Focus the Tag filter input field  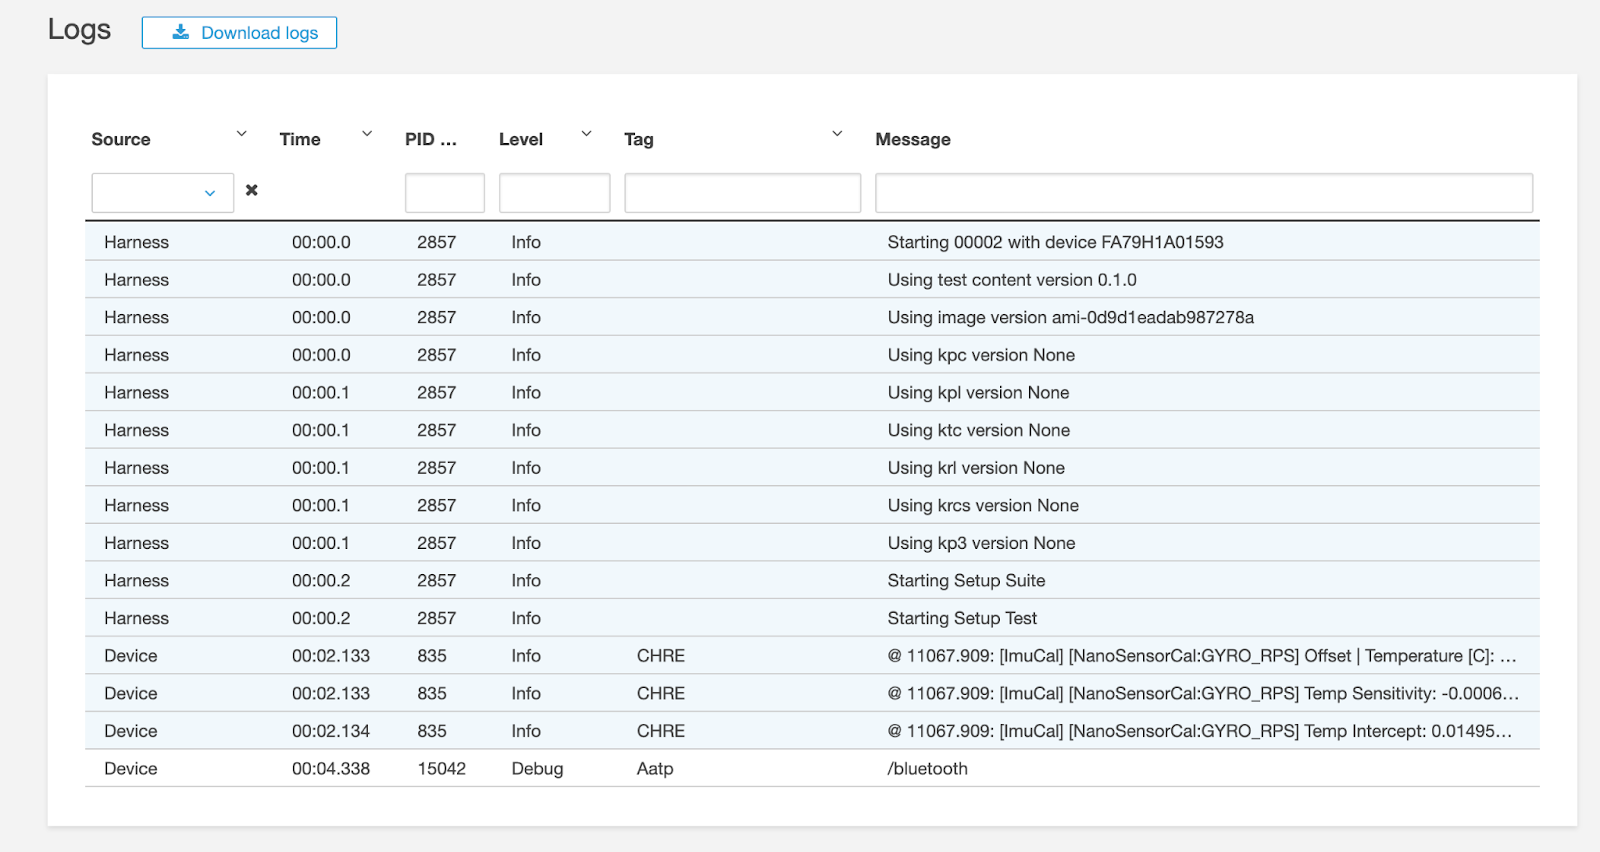(743, 193)
